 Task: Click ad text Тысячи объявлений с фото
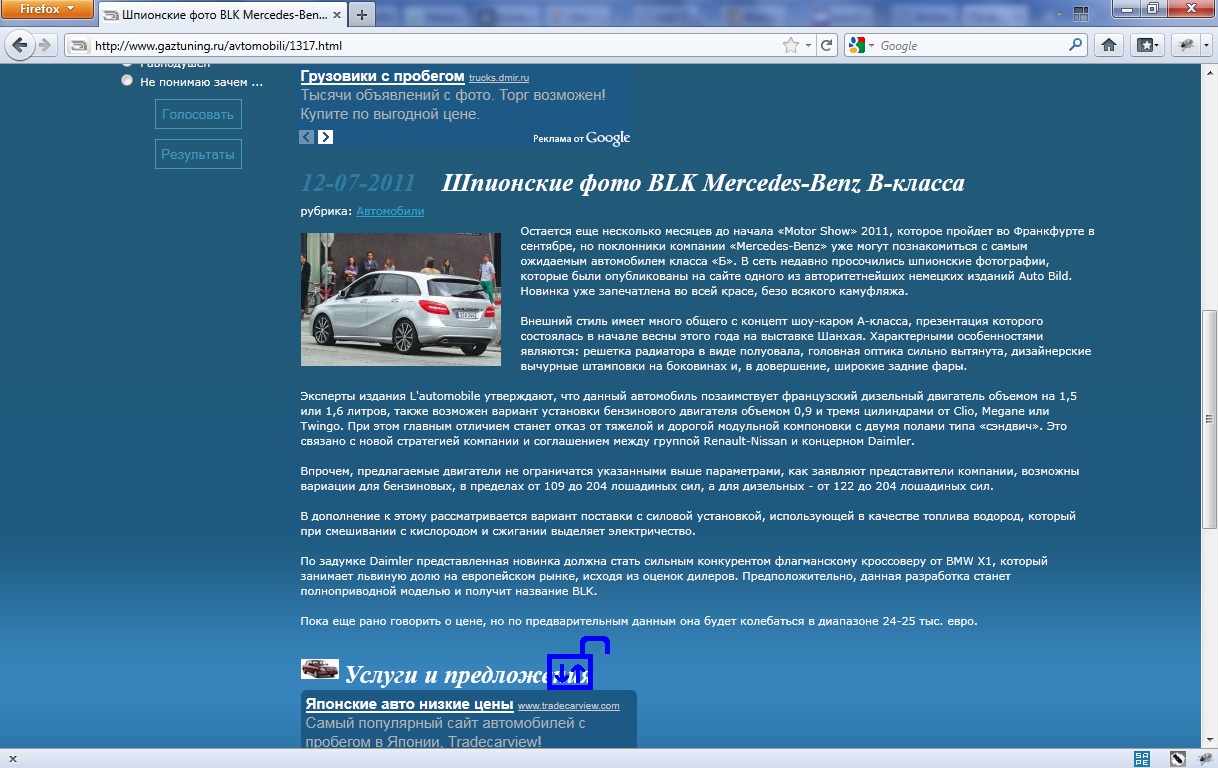click(x=453, y=95)
